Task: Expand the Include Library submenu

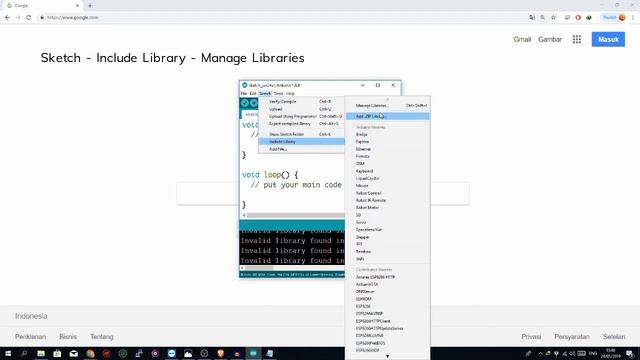Action: tap(302, 142)
